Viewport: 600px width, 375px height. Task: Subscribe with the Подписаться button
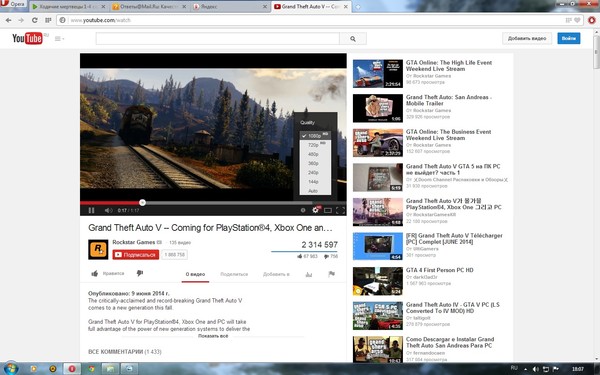pyautogui.click(x=135, y=254)
